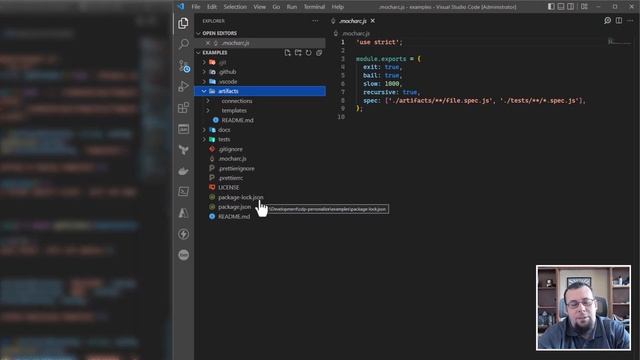
Task: Open README.md inside artifacts folder
Action: click(237, 120)
